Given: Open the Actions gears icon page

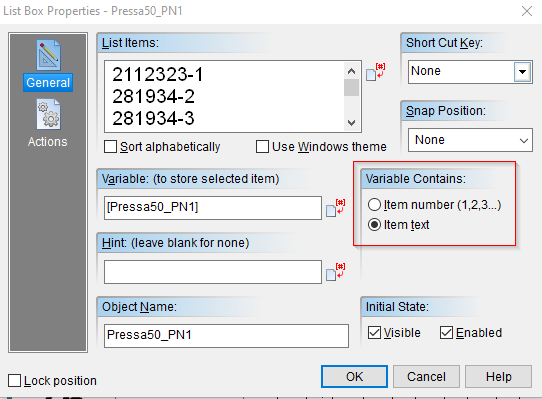Looking at the screenshot, I should [x=48, y=114].
